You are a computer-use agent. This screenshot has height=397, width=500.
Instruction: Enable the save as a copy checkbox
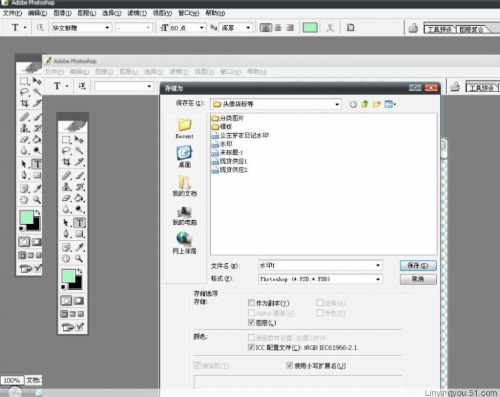coord(251,303)
